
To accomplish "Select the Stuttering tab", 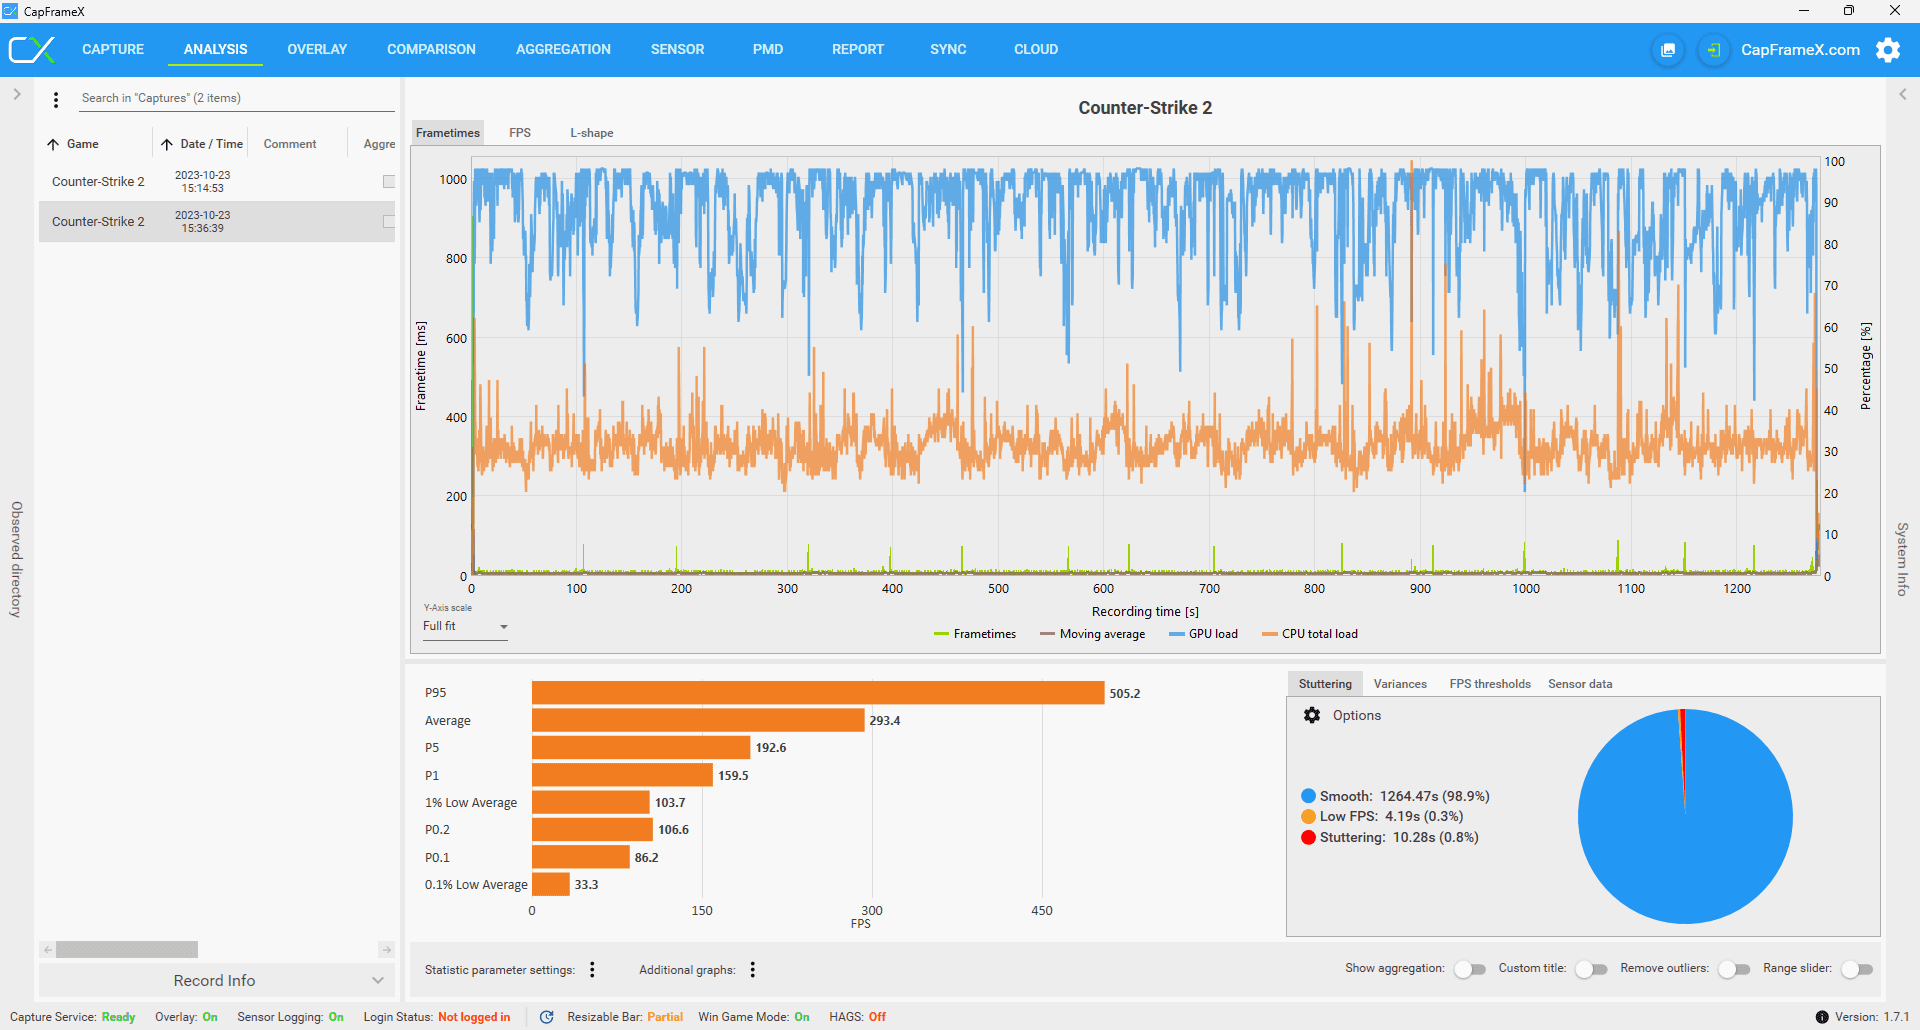I will coord(1325,684).
